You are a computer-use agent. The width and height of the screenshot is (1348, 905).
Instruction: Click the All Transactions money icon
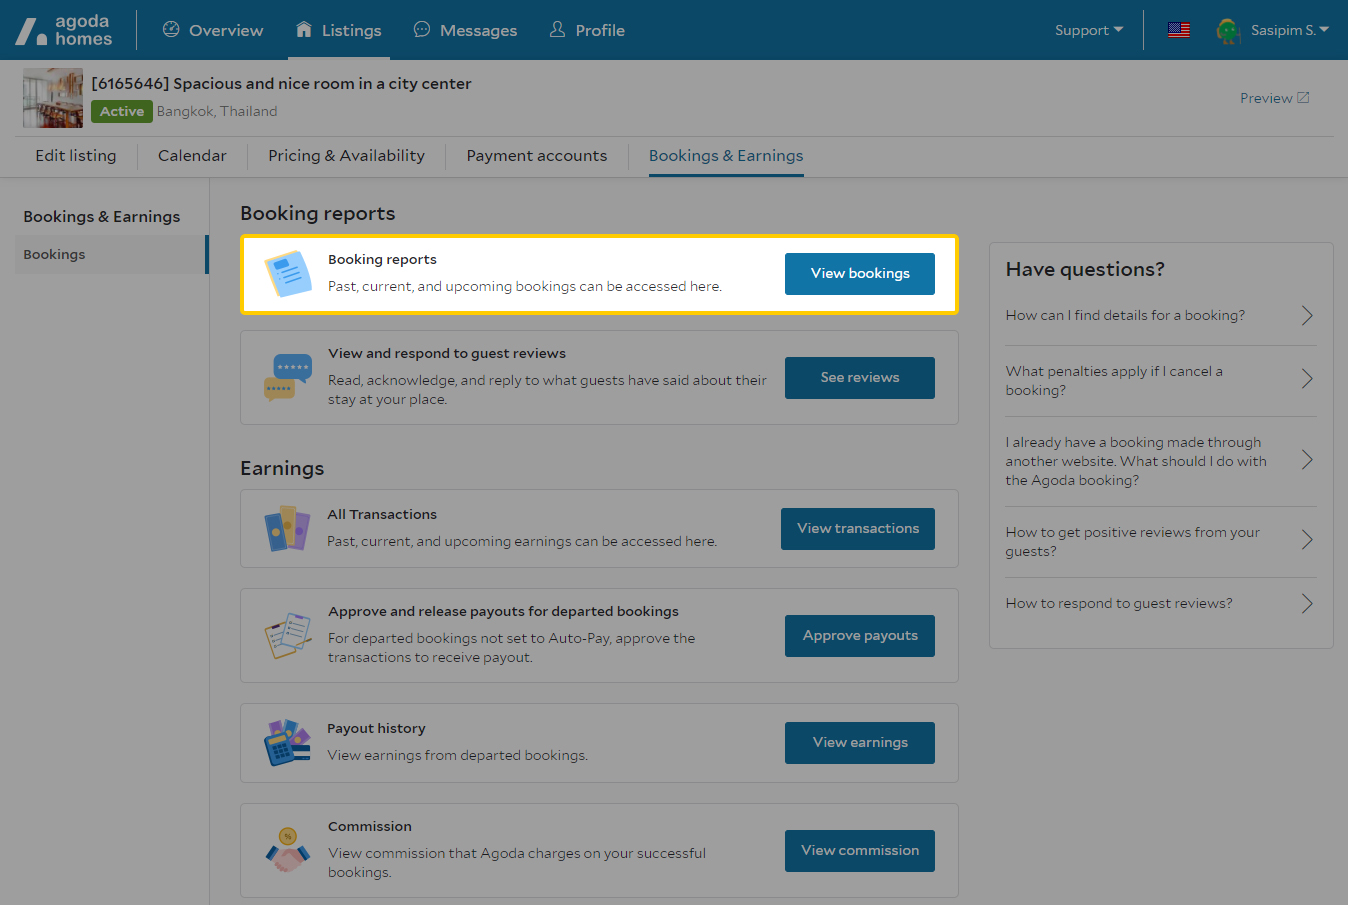tap(288, 528)
